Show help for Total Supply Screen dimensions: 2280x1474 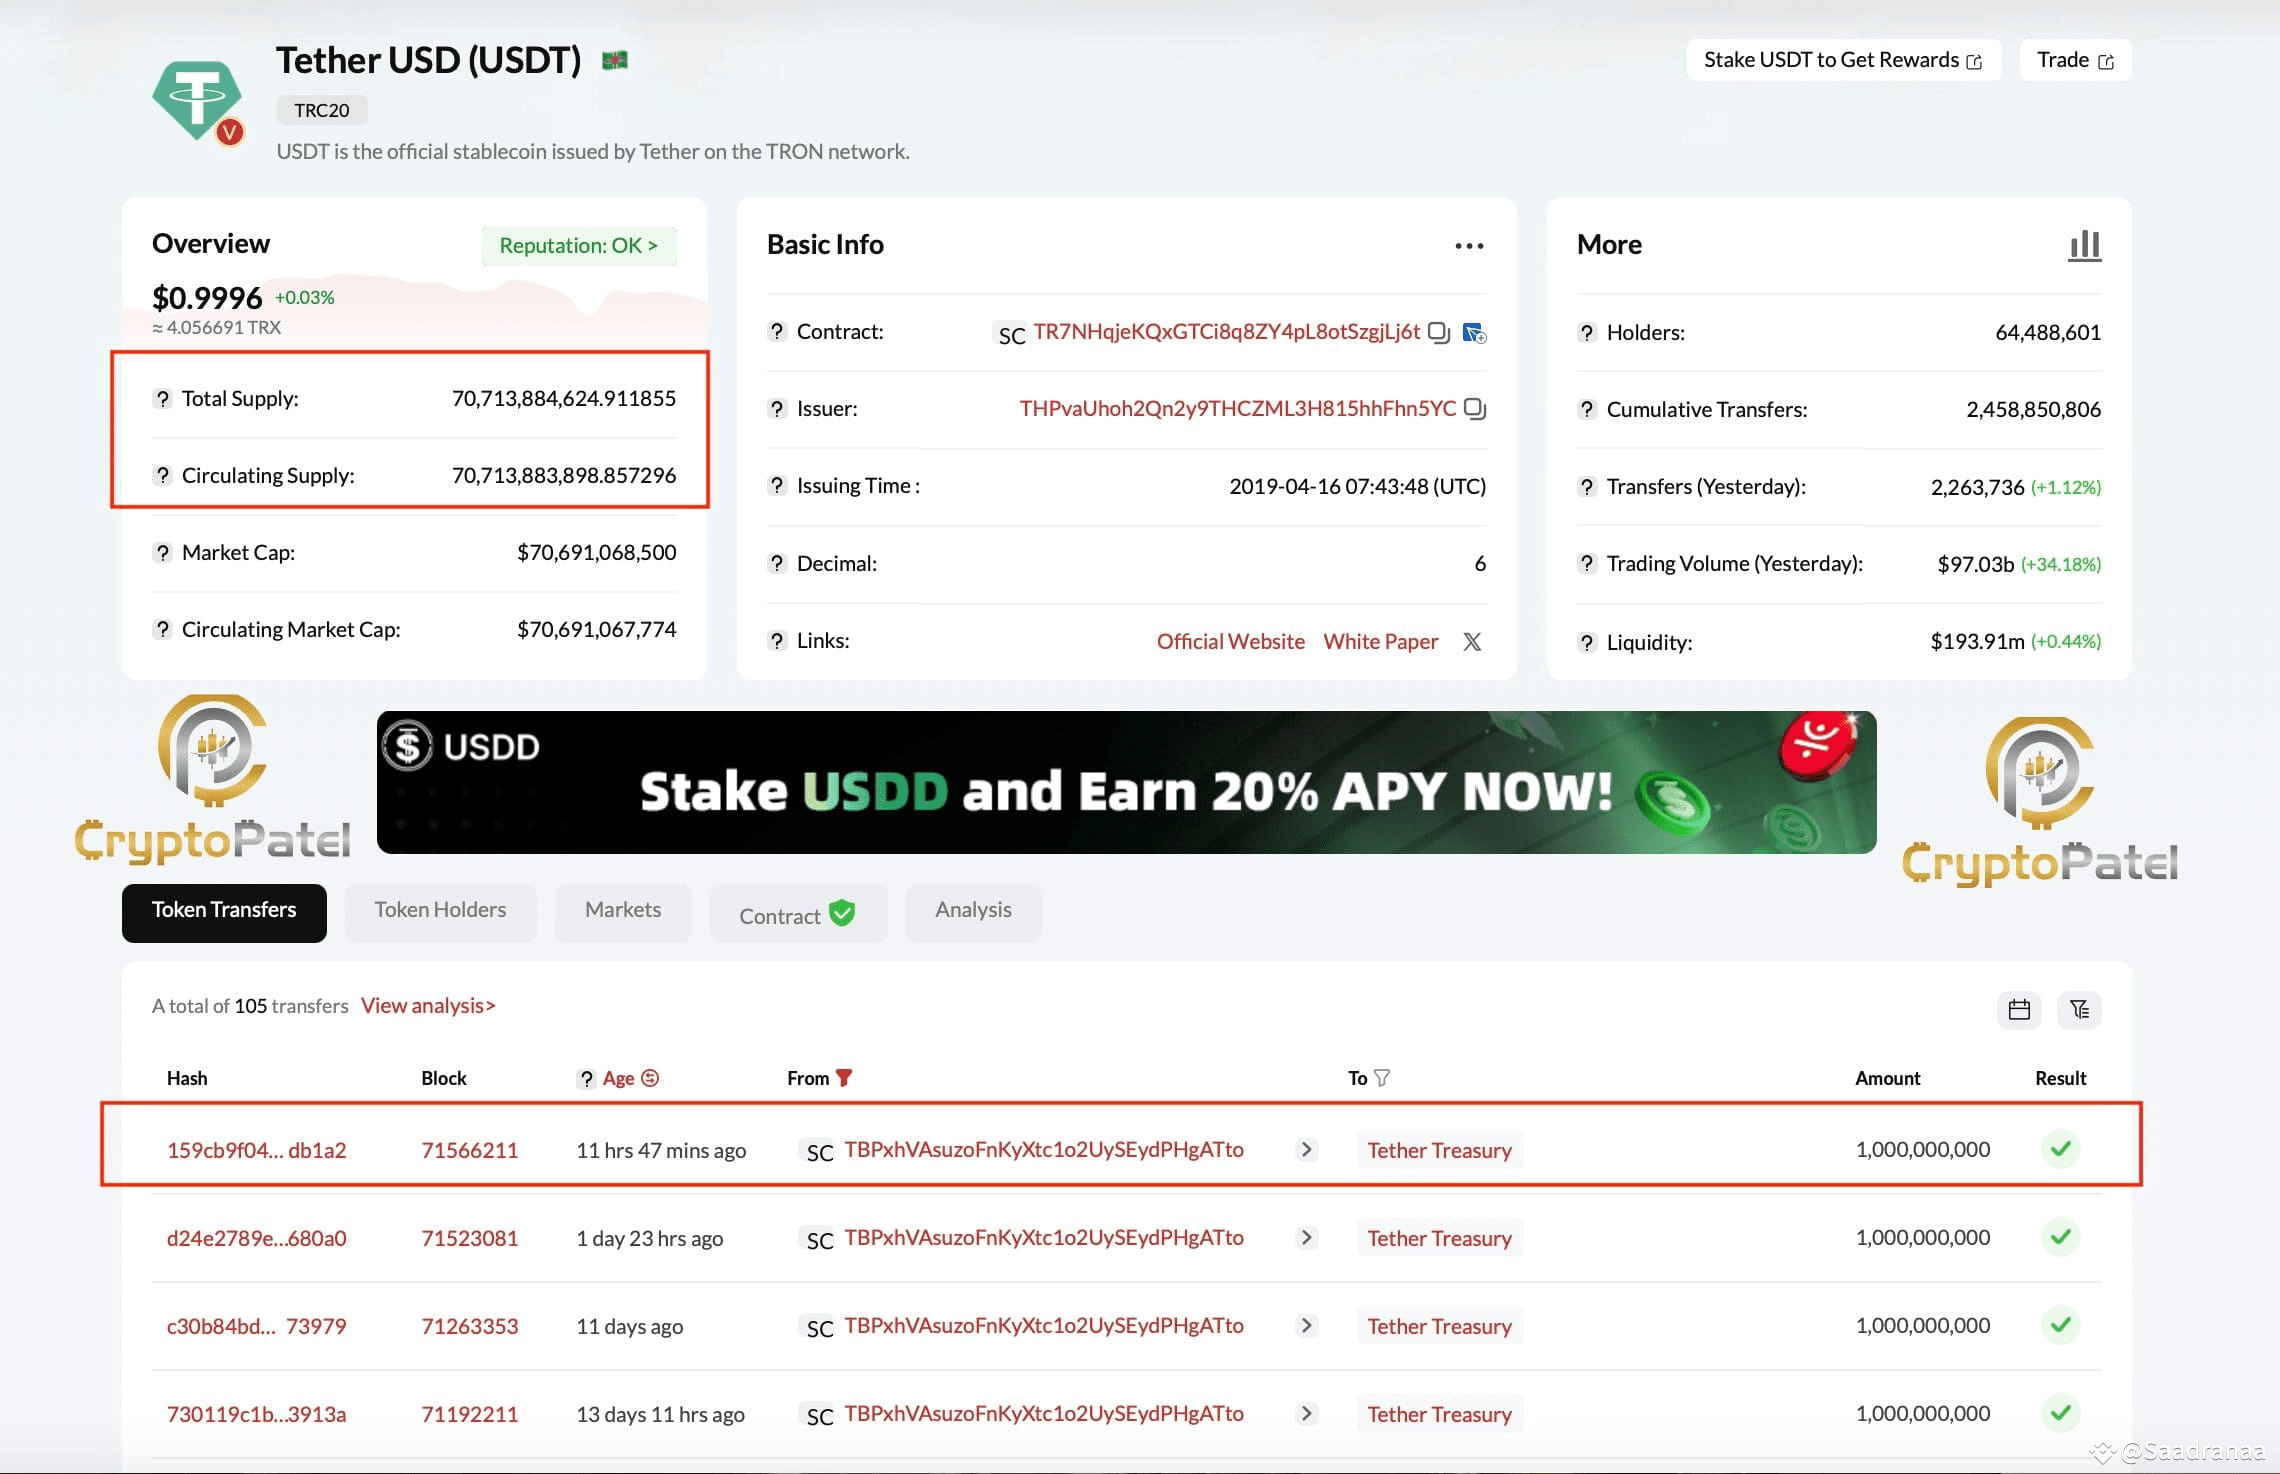pyautogui.click(x=162, y=398)
